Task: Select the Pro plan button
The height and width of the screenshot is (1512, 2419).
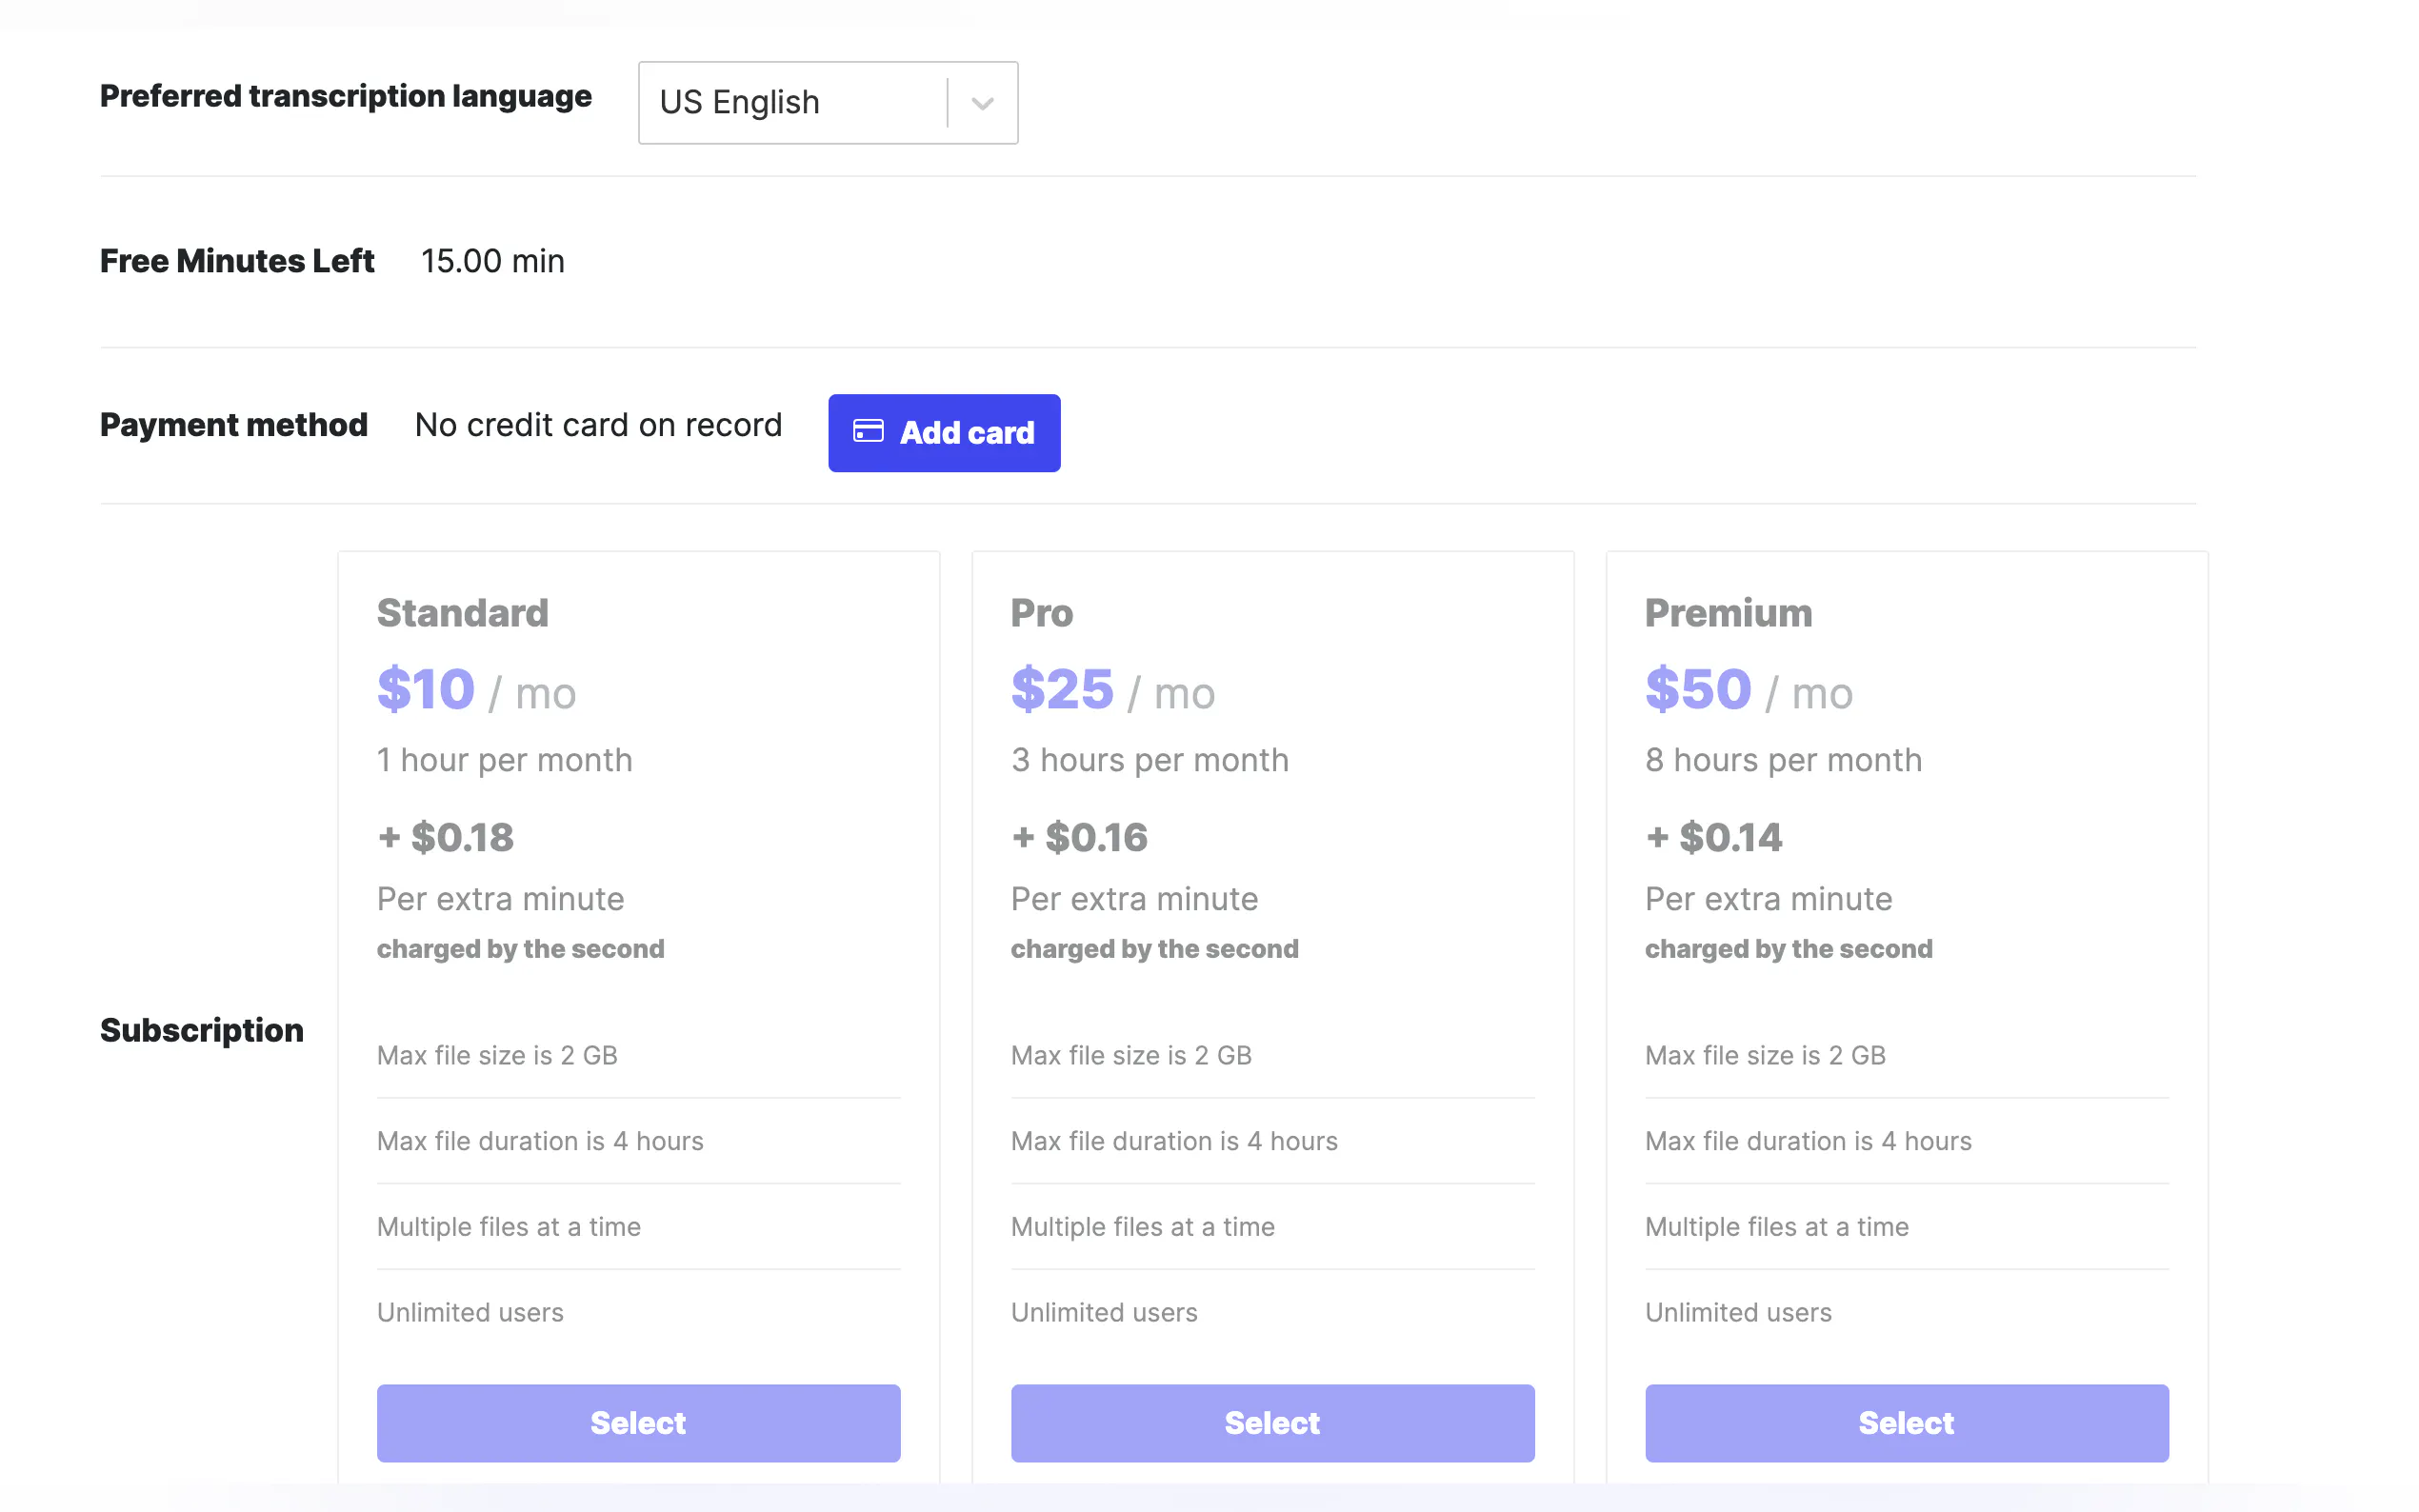Action: (x=1272, y=1422)
